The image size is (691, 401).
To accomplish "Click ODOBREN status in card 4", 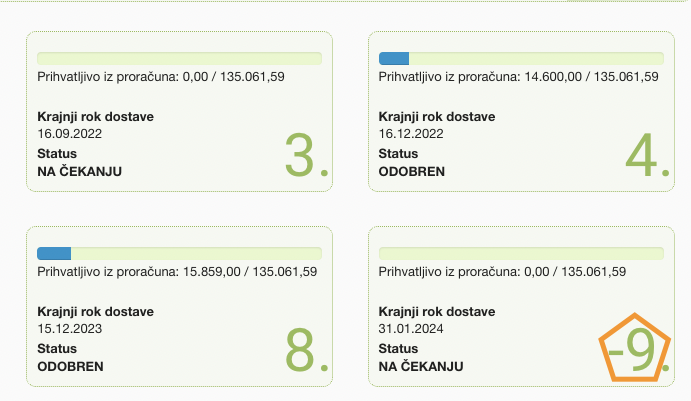I will point(412,171).
